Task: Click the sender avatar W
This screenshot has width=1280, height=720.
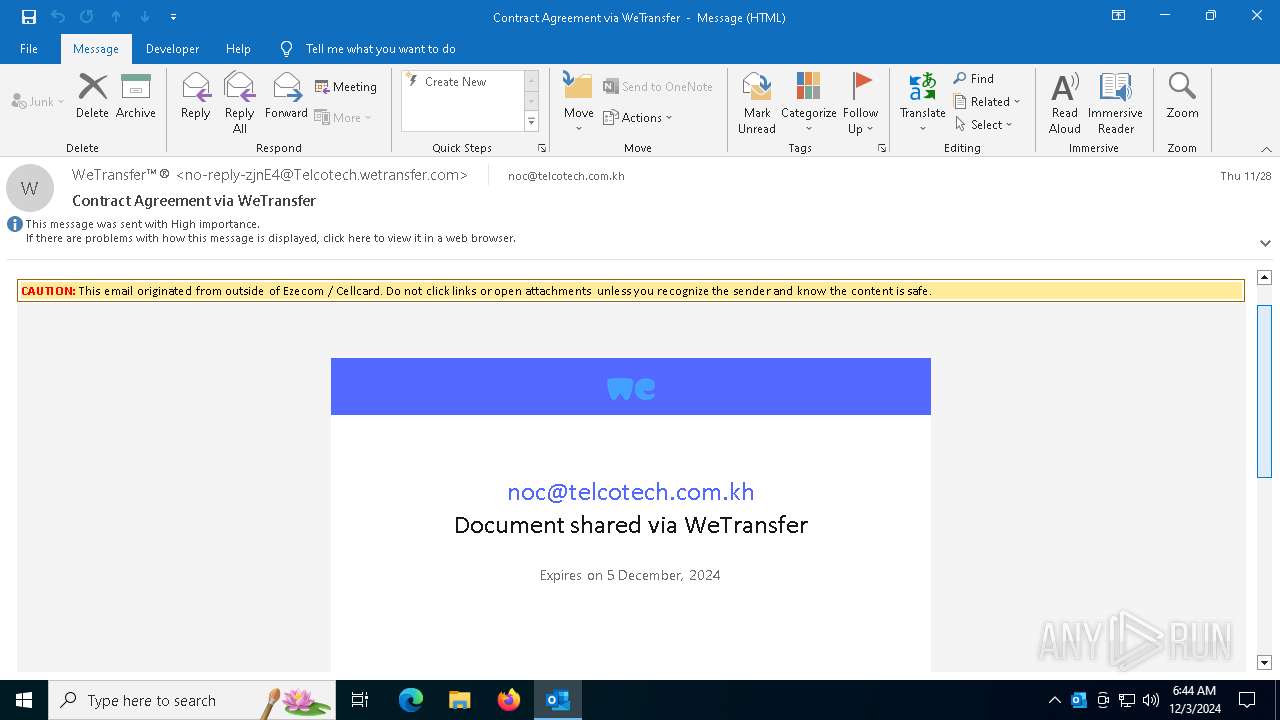Action: (30, 188)
